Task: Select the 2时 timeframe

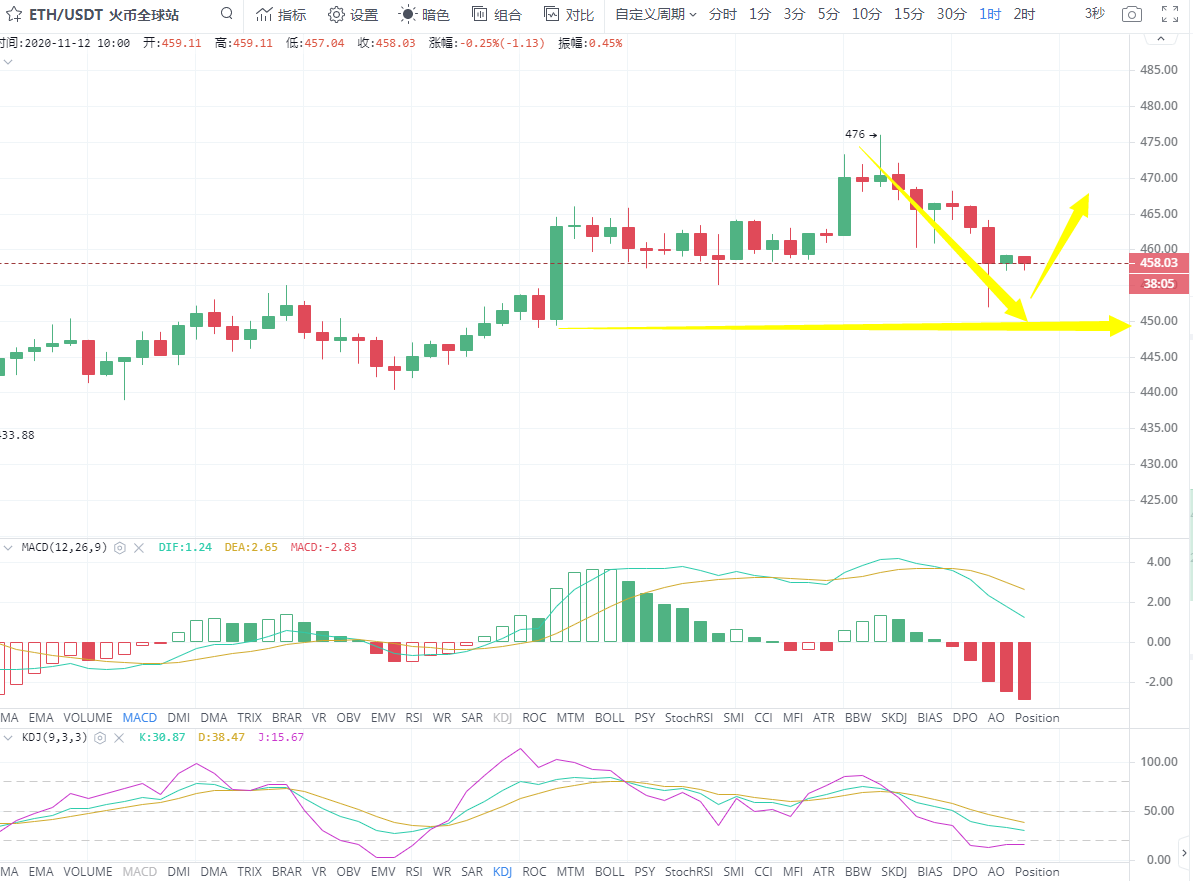Action: click(1024, 15)
